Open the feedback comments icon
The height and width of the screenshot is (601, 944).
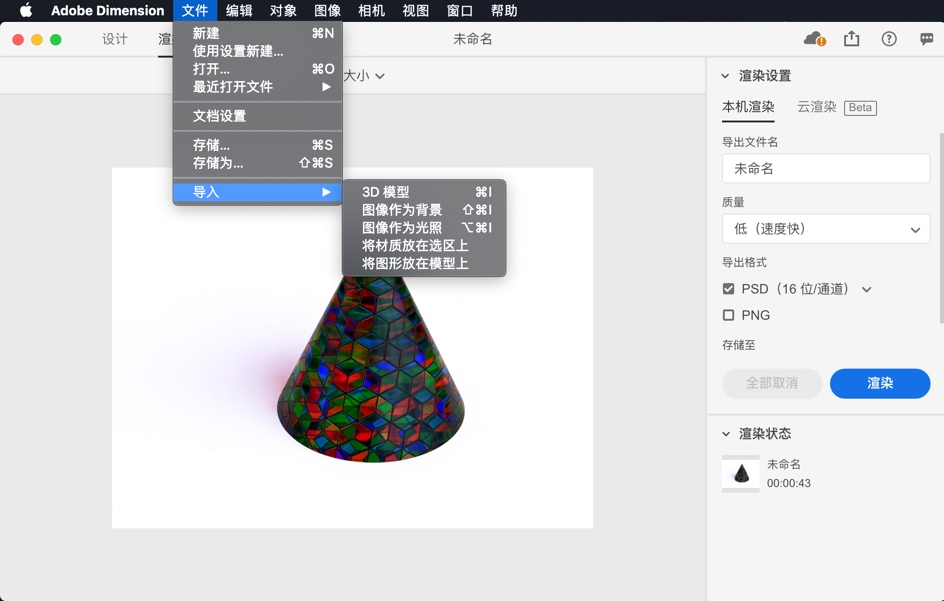point(928,38)
